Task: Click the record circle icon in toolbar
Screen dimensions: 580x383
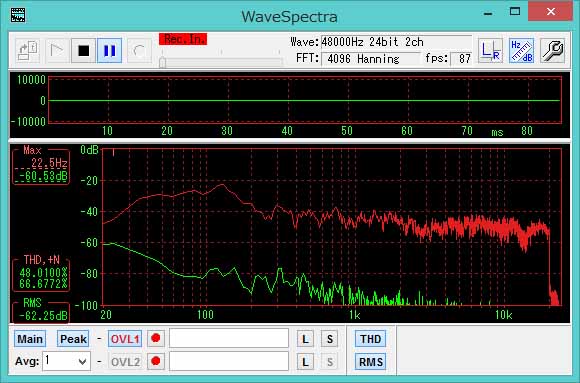Action: pyautogui.click(x=139, y=50)
